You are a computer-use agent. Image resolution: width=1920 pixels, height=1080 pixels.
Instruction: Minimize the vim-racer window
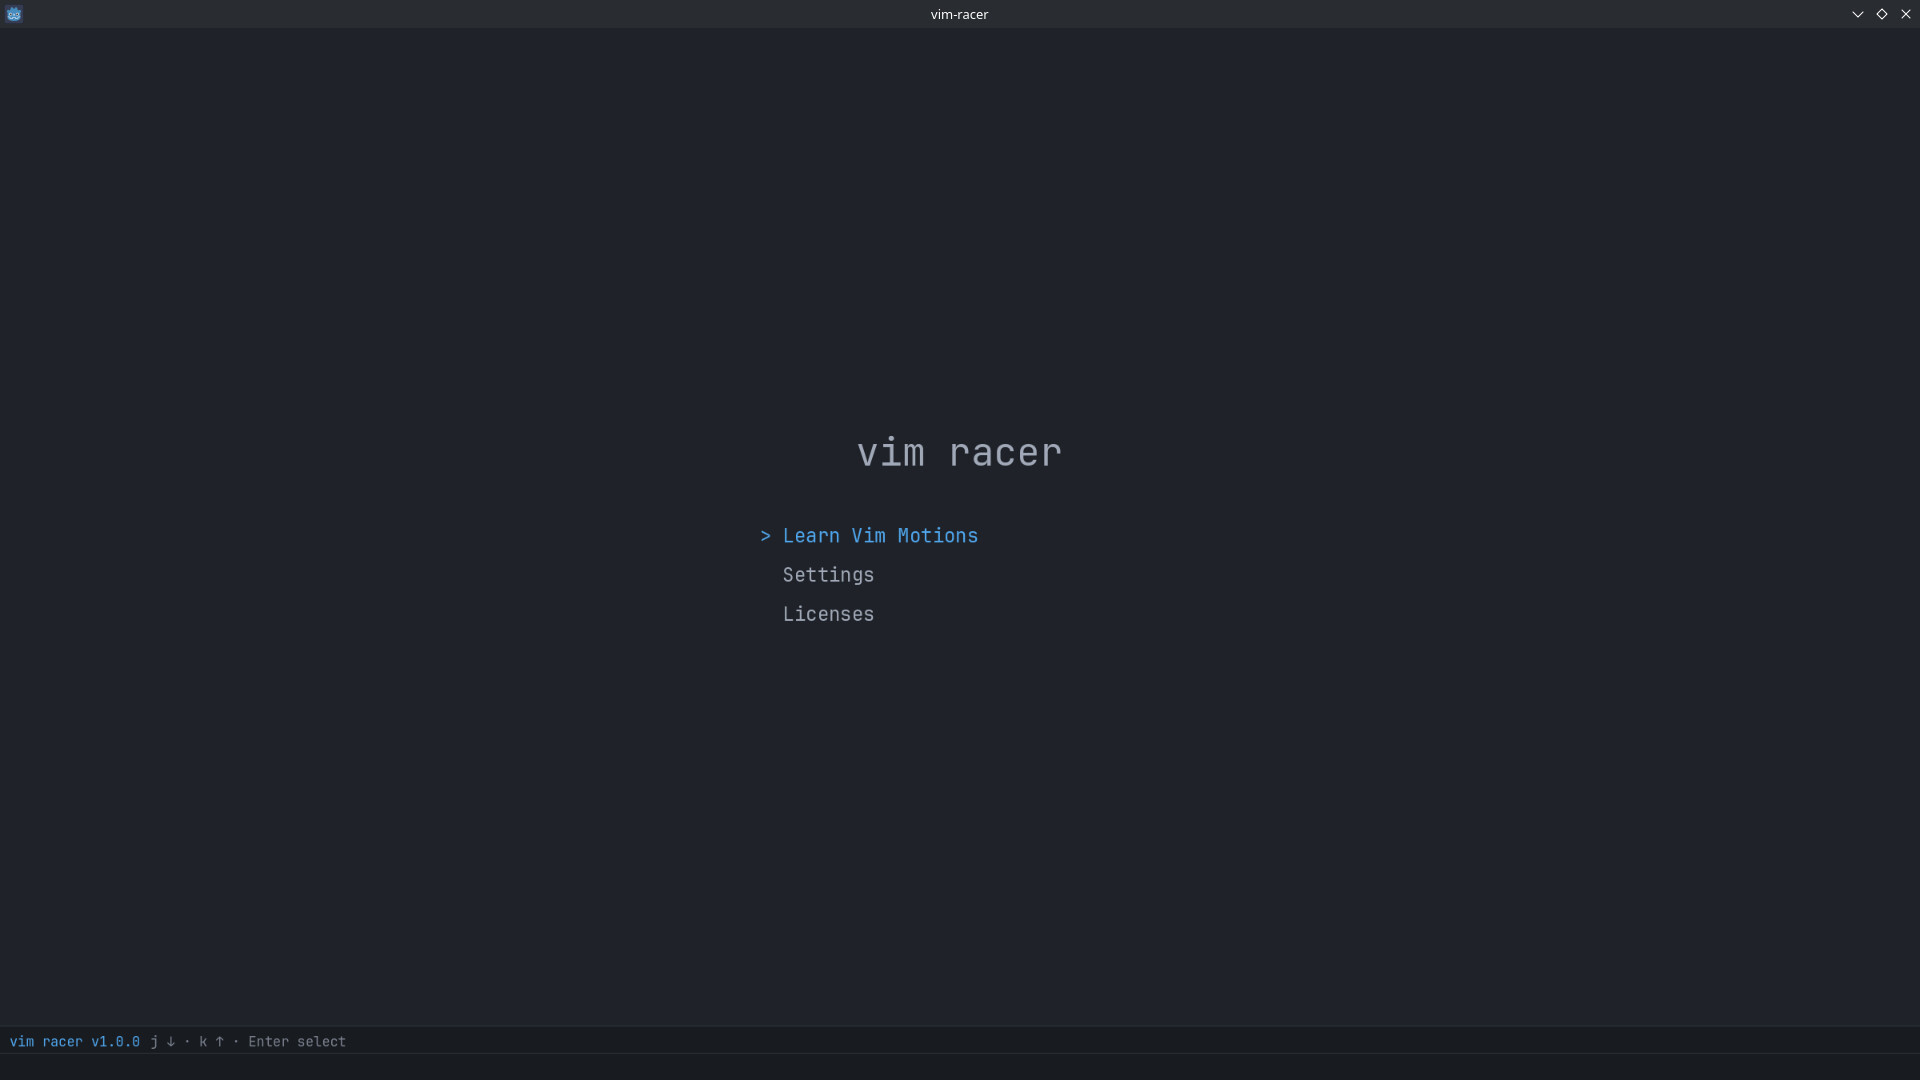coord(1858,14)
